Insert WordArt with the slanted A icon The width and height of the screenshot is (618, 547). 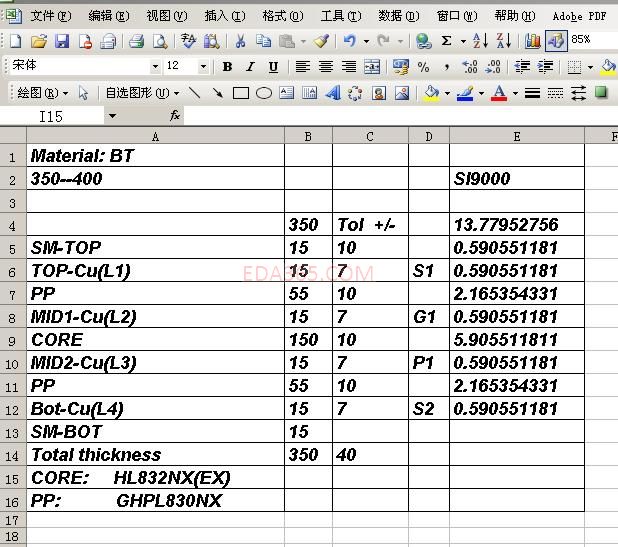point(333,93)
